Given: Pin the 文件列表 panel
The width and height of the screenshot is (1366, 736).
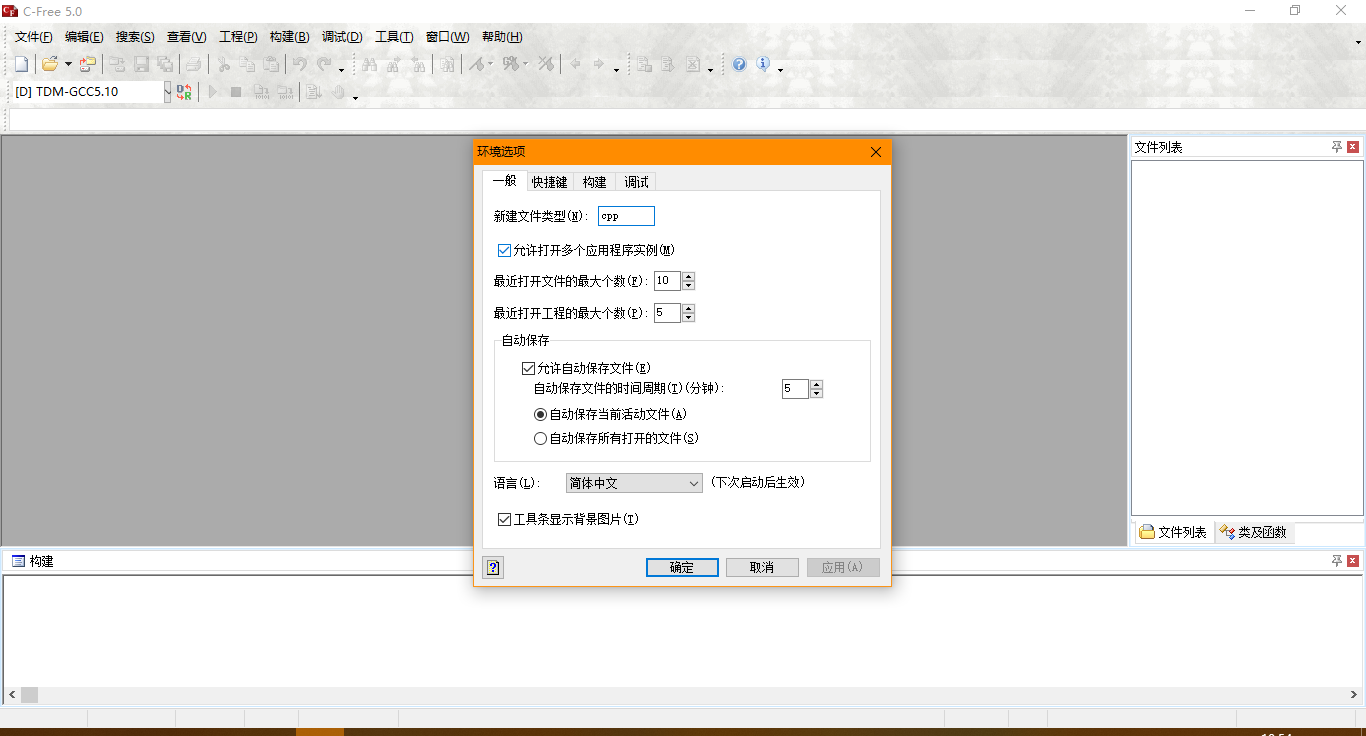Looking at the screenshot, I should click(x=1337, y=147).
